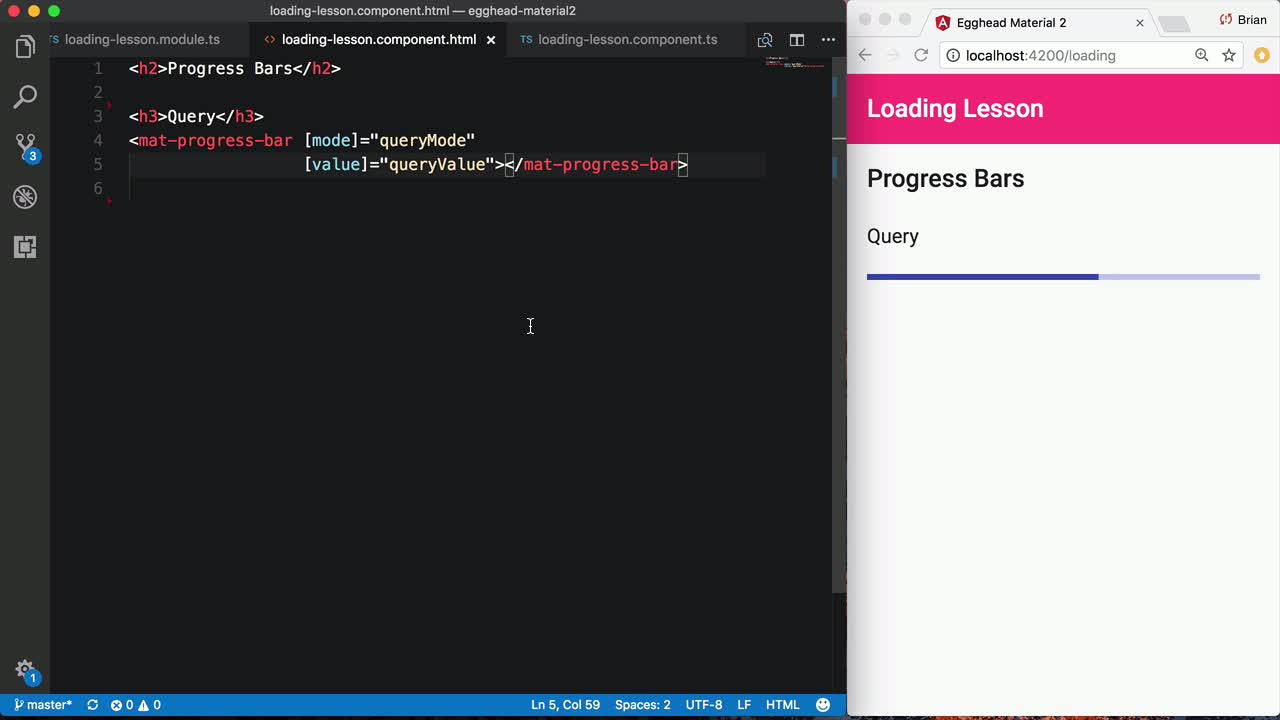Open the Brian profile menu in Chrome
Screen dimensions: 1280x720
pos(1243,19)
